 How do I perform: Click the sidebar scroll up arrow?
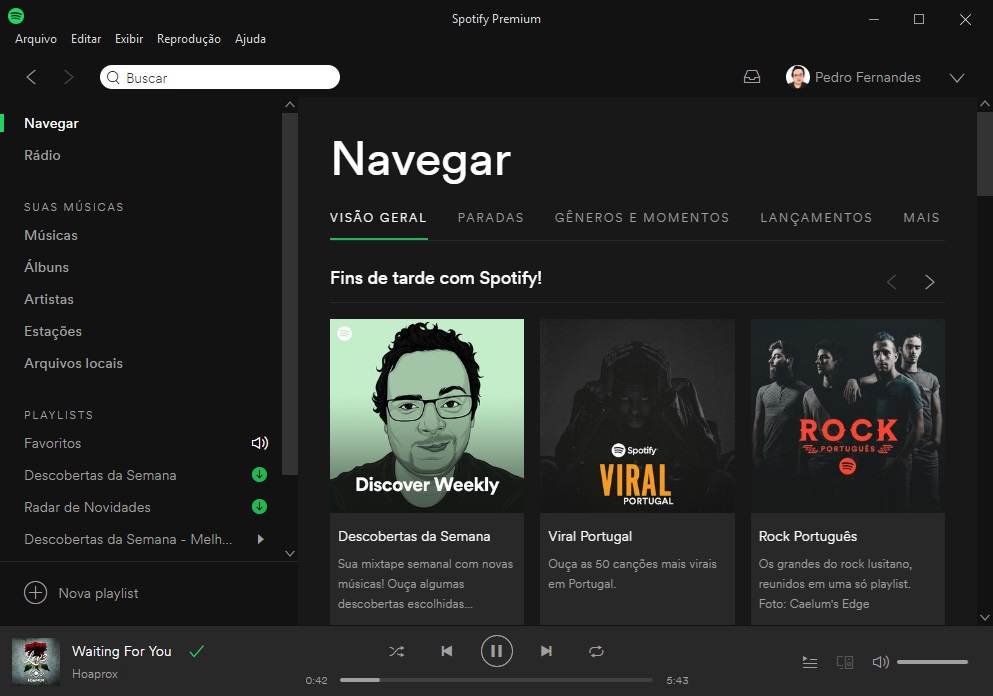(290, 104)
